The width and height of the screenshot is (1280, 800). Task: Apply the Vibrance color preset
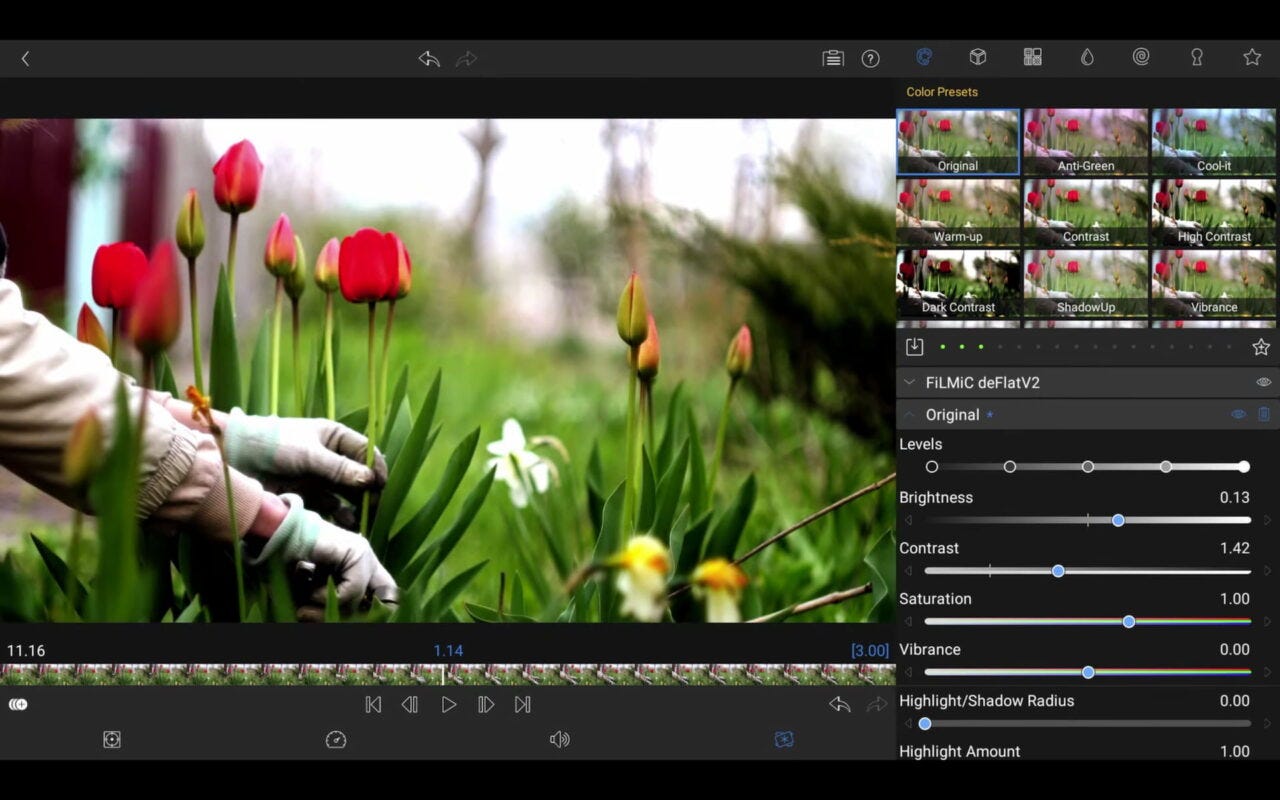(1214, 284)
